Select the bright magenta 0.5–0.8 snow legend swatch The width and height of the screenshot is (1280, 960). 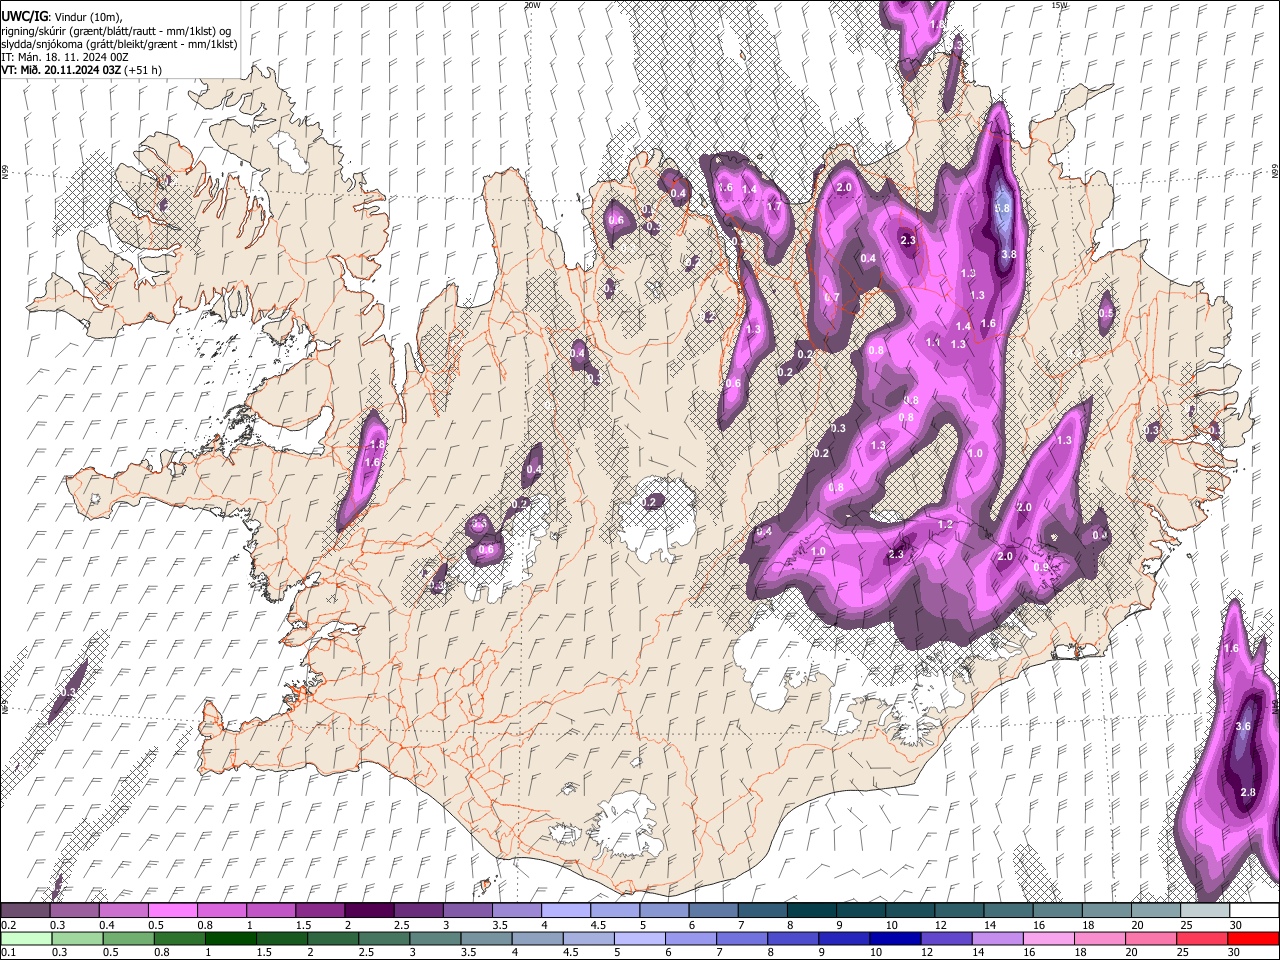pyautogui.click(x=174, y=910)
